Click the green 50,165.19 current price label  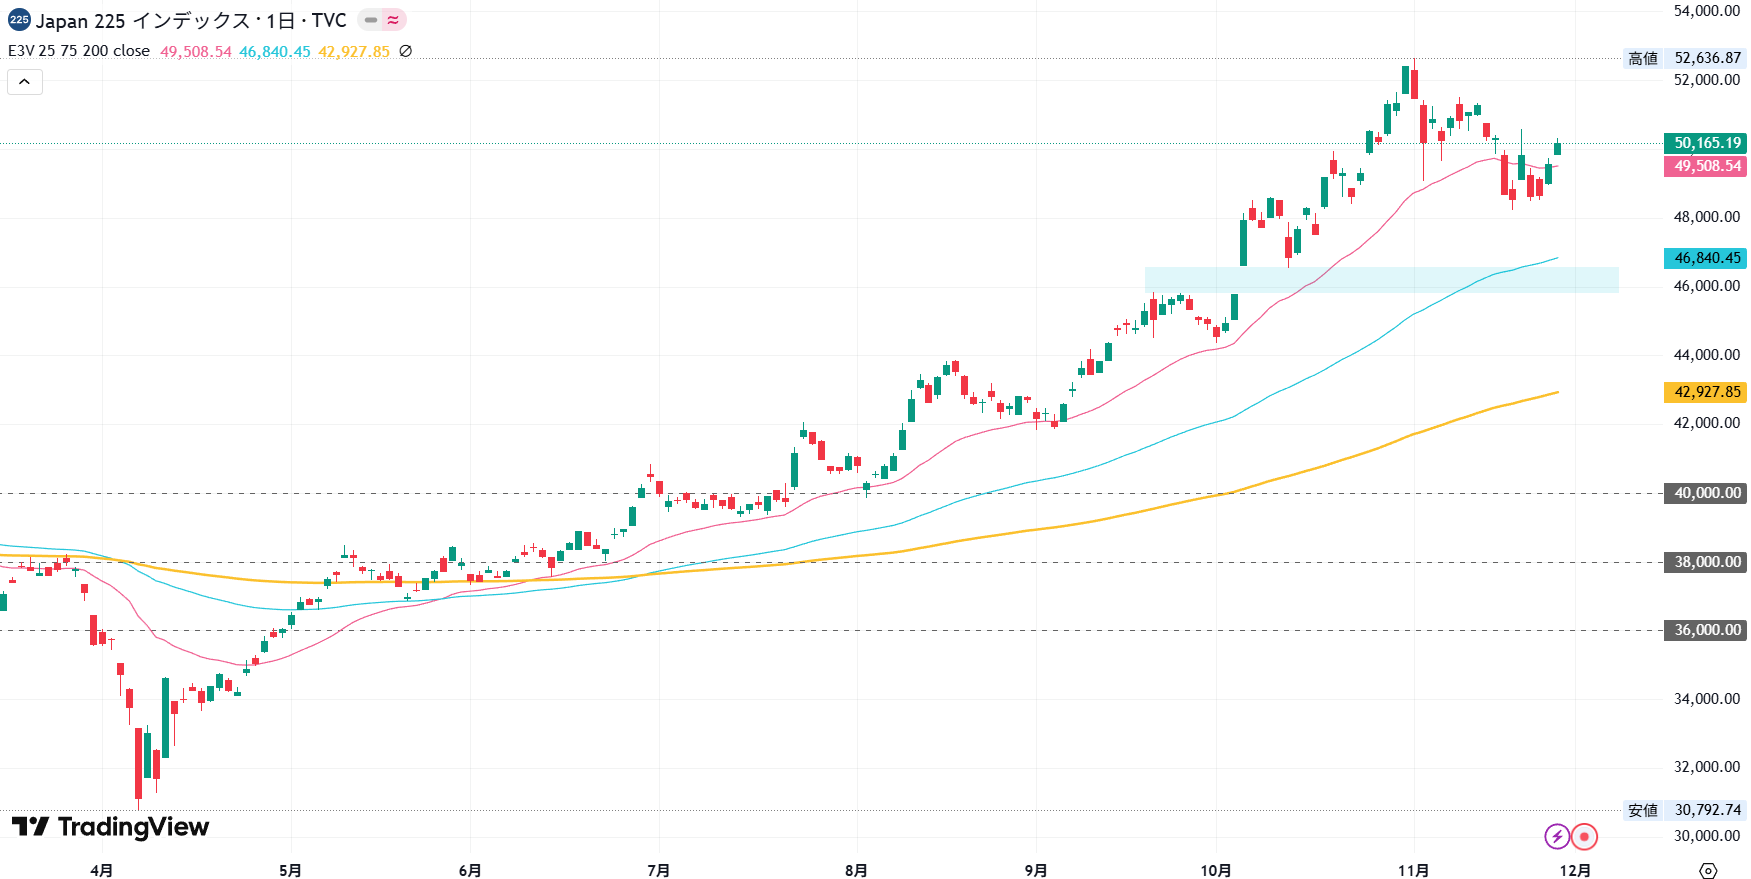(1705, 143)
